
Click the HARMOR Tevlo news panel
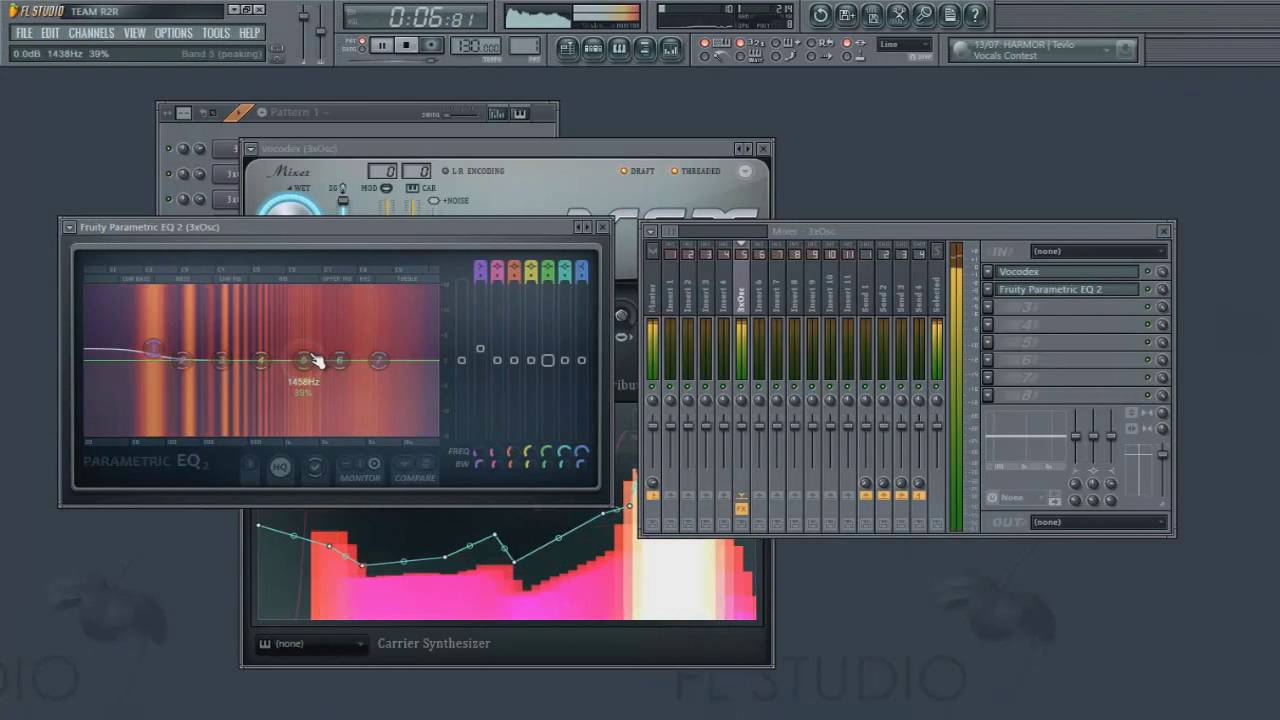coord(1042,50)
